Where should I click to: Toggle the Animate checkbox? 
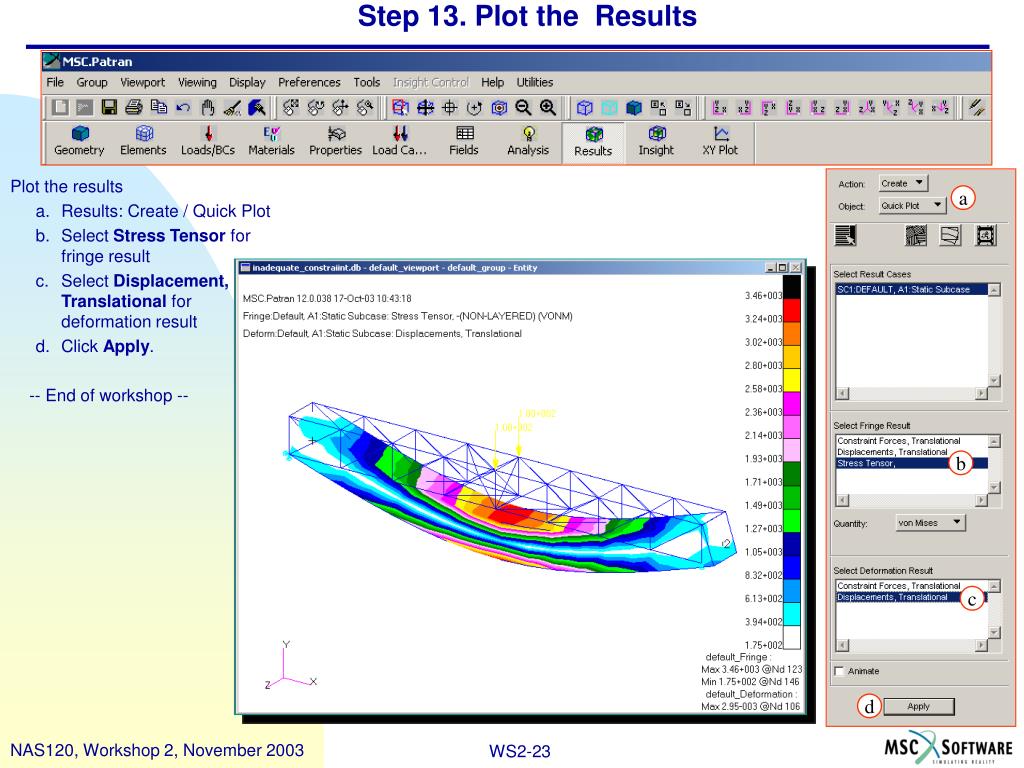pos(840,671)
